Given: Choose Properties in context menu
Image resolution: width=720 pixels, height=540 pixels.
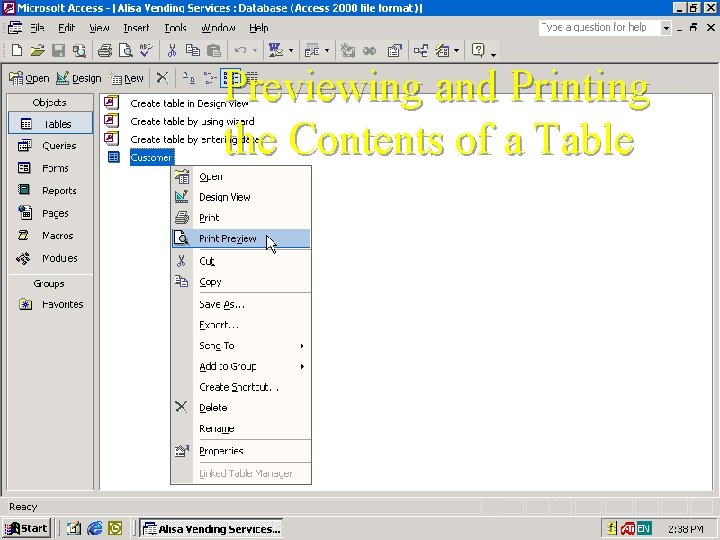Looking at the screenshot, I should click(x=241, y=451).
